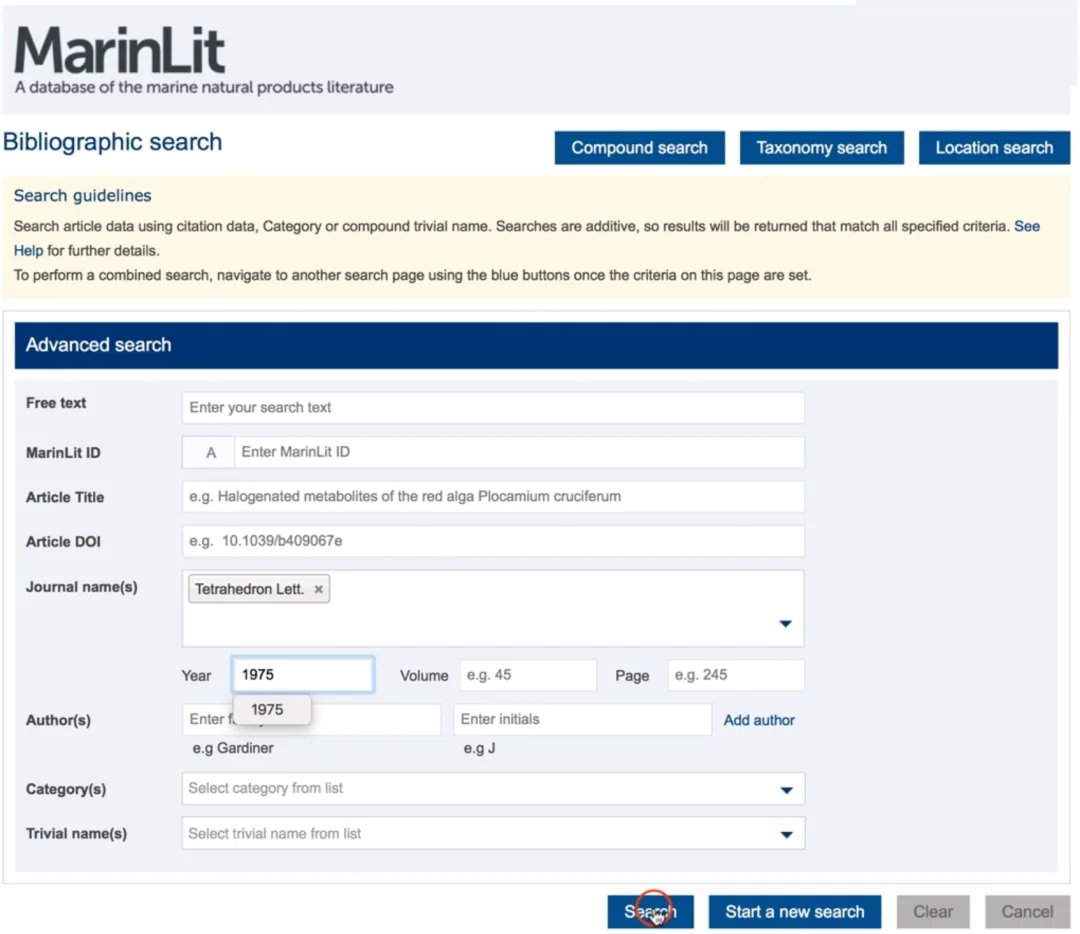1080x934 pixels.
Task: Select the Trivial name(s) label
Action: coord(76,834)
